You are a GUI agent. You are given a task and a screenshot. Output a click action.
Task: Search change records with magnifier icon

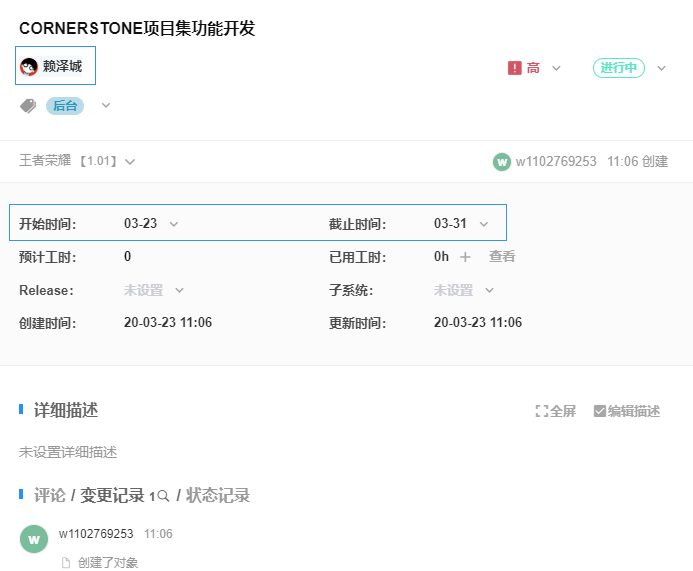163,496
